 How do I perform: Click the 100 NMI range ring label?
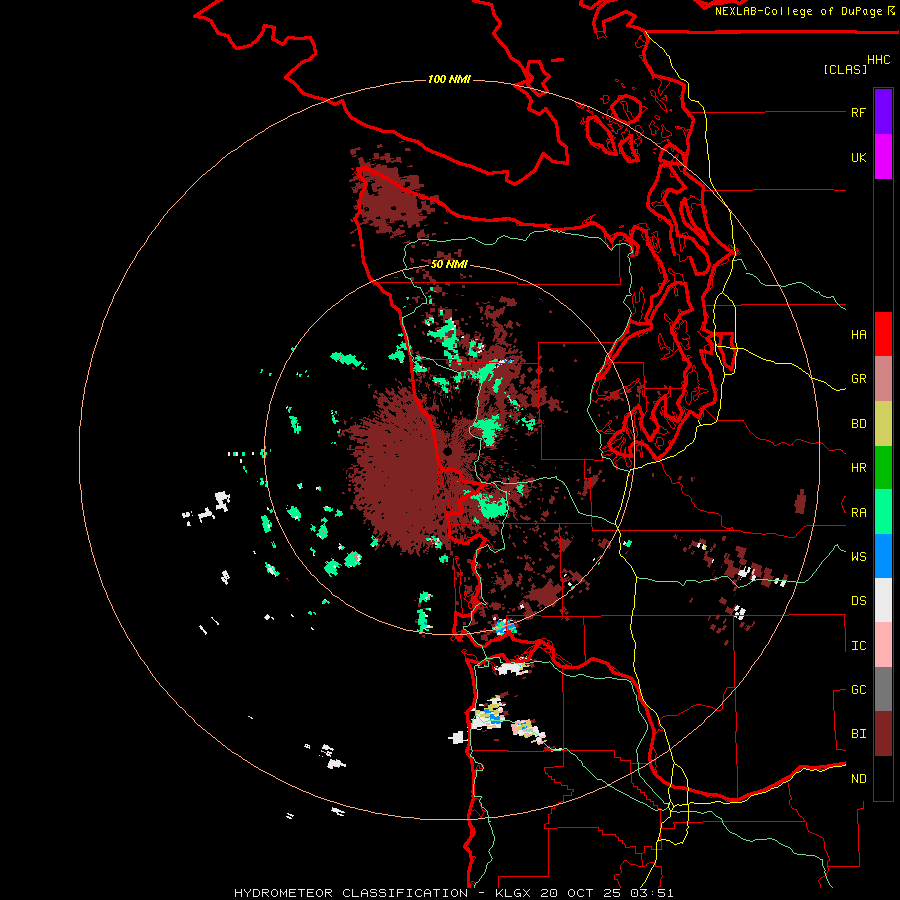coord(449,79)
